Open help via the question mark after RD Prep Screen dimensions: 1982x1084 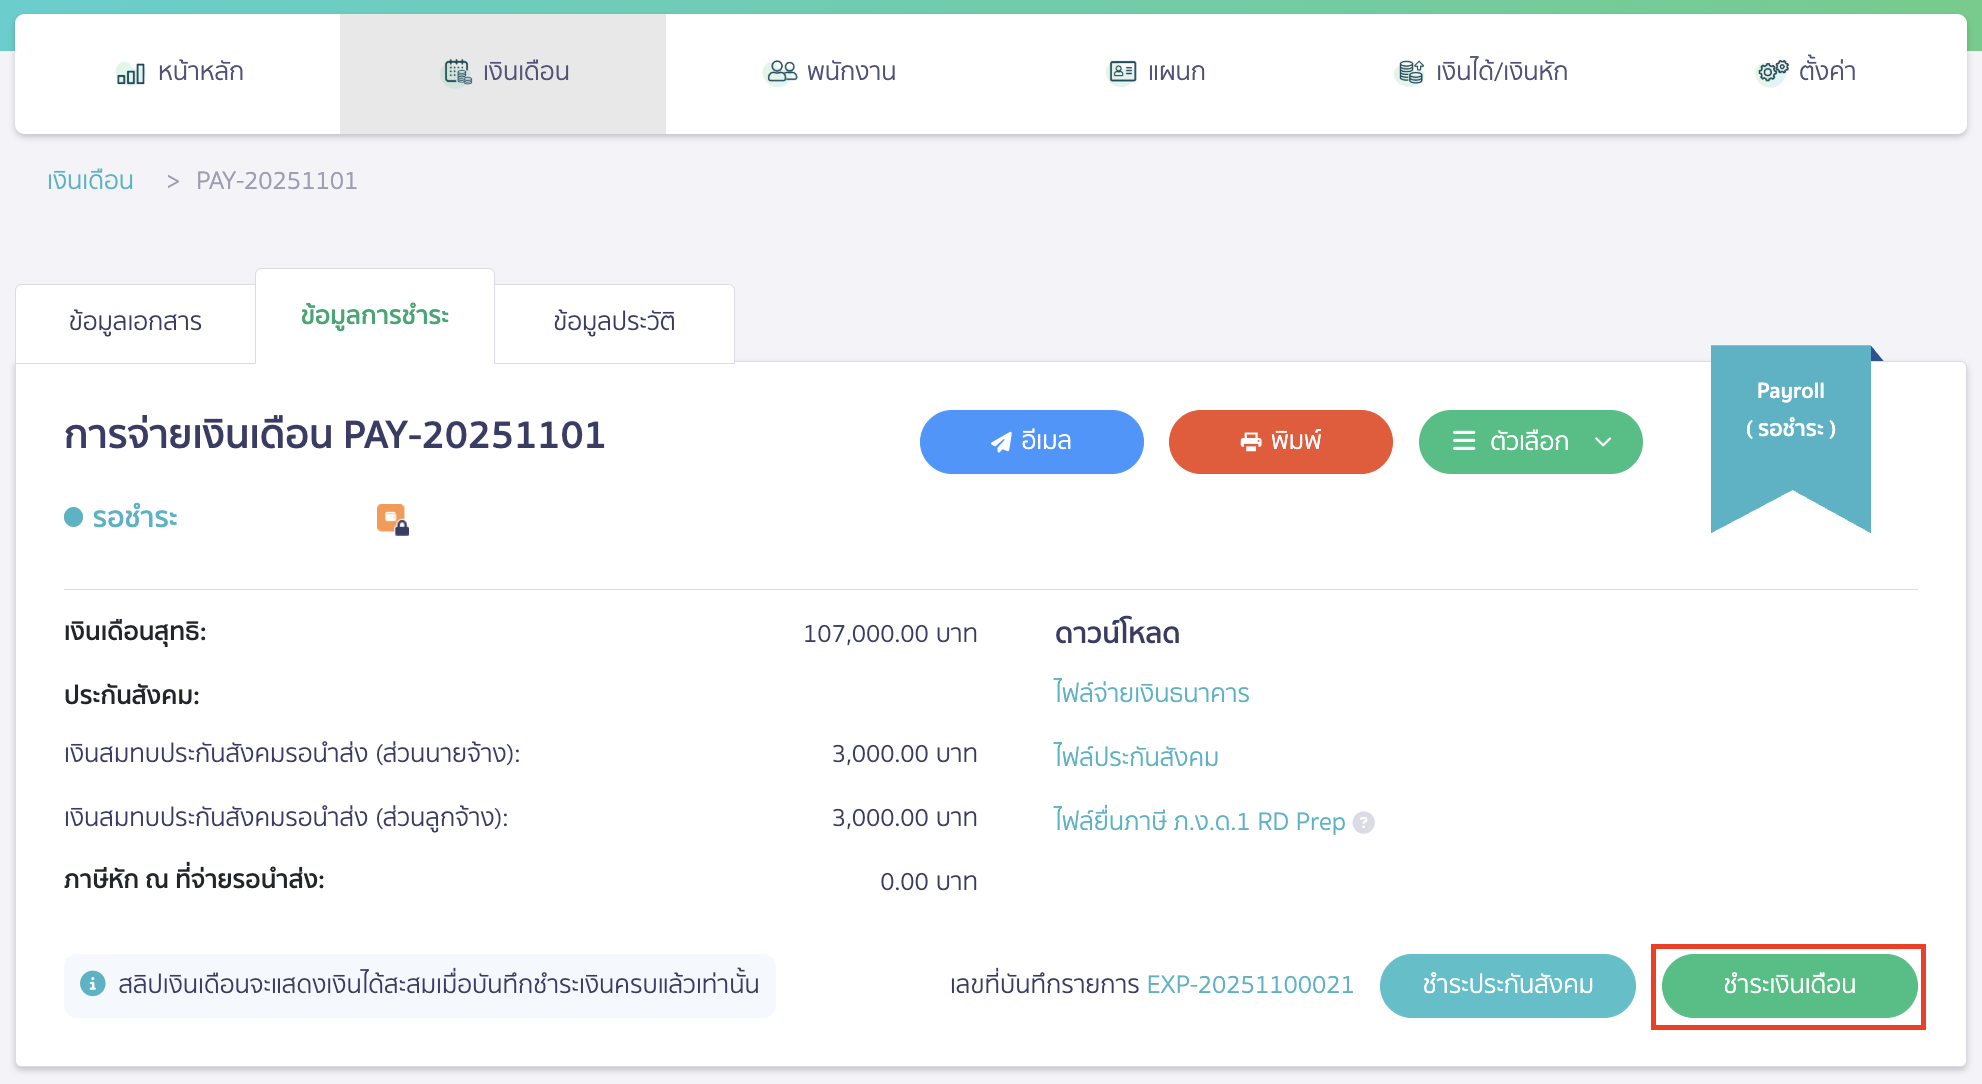pos(1364,822)
